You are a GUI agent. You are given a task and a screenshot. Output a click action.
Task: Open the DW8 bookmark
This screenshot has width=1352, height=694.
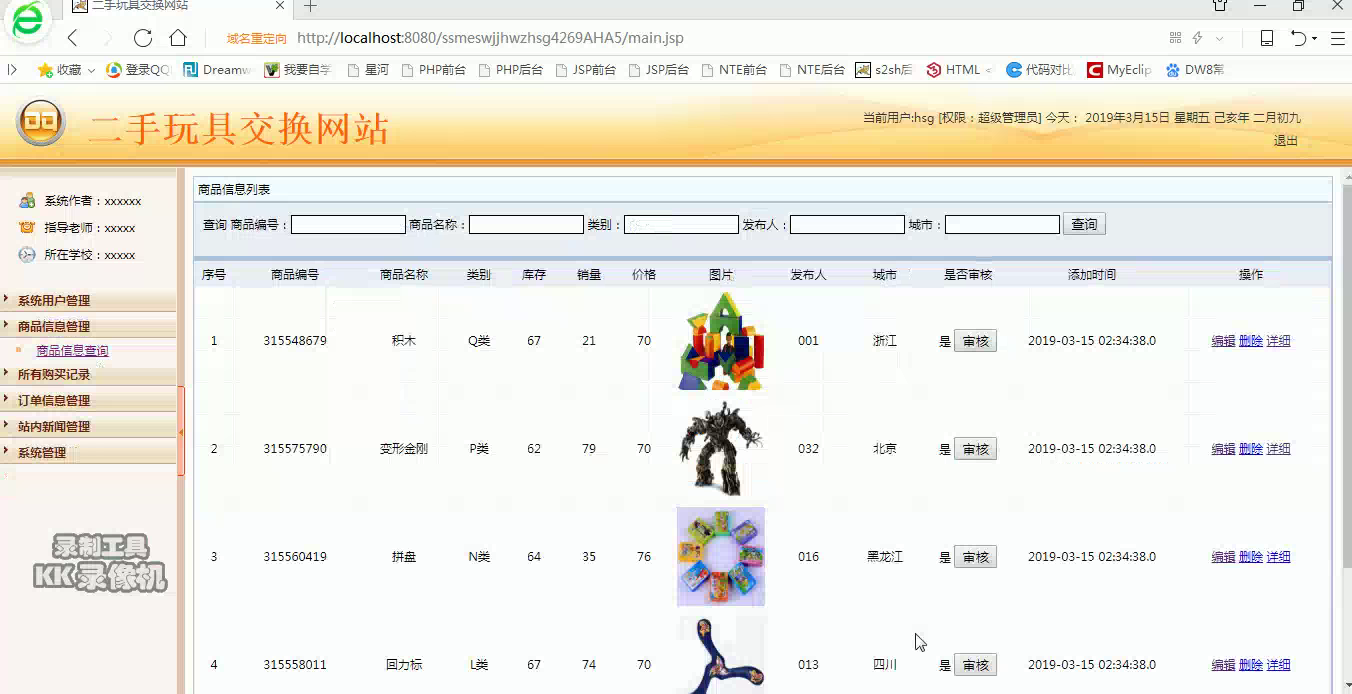[x=1195, y=70]
